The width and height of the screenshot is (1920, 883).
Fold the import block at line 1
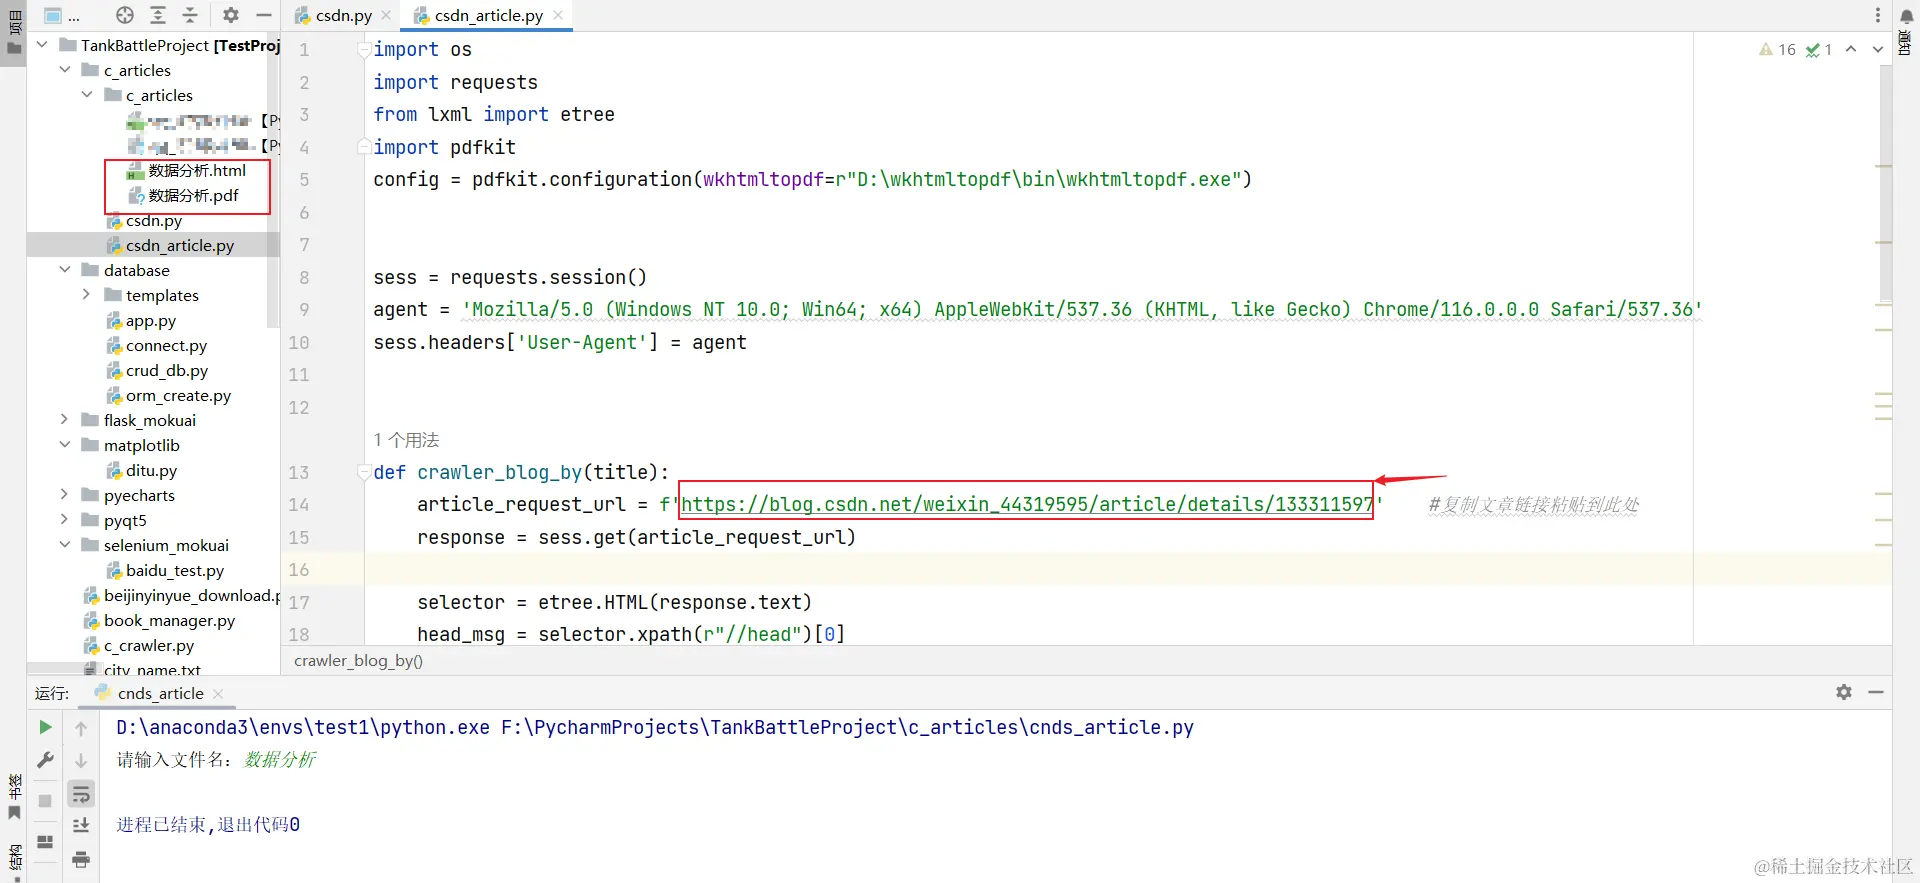click(364, 49)
